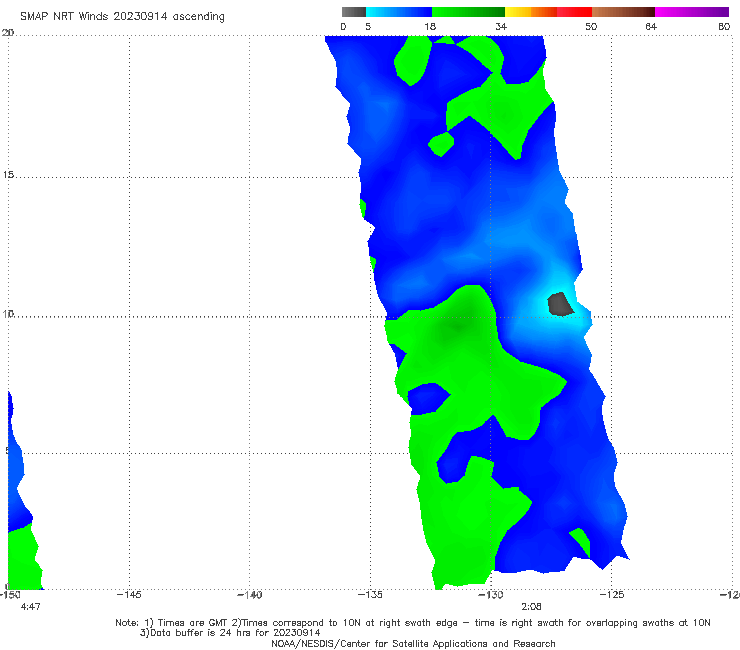Click the longitude label -135

370,595
